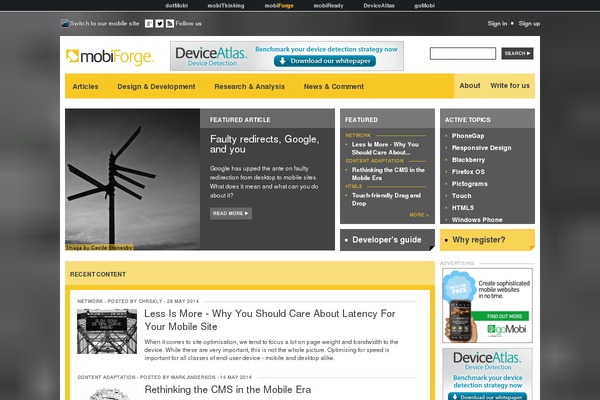600x400 pixels.
Task: Click MORE link in Featured panel
Action: [419, 215]
